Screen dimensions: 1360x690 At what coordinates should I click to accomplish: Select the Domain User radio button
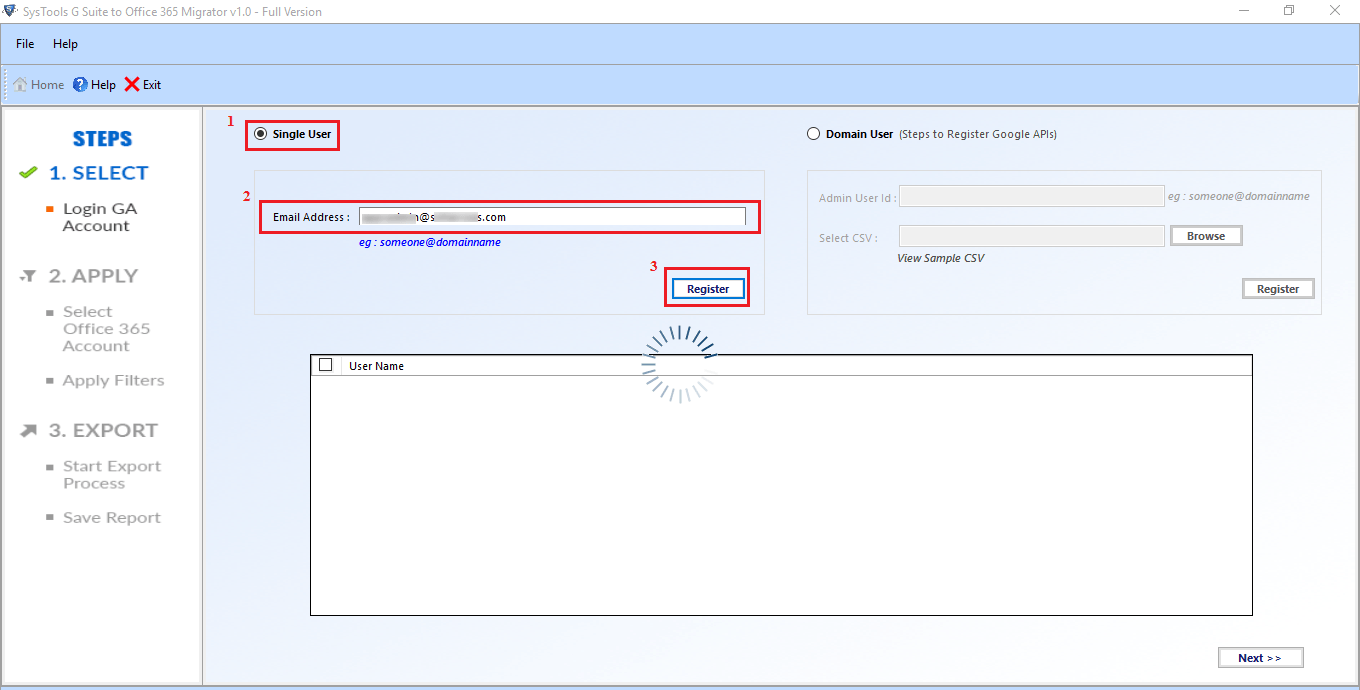tap(814, 134)
